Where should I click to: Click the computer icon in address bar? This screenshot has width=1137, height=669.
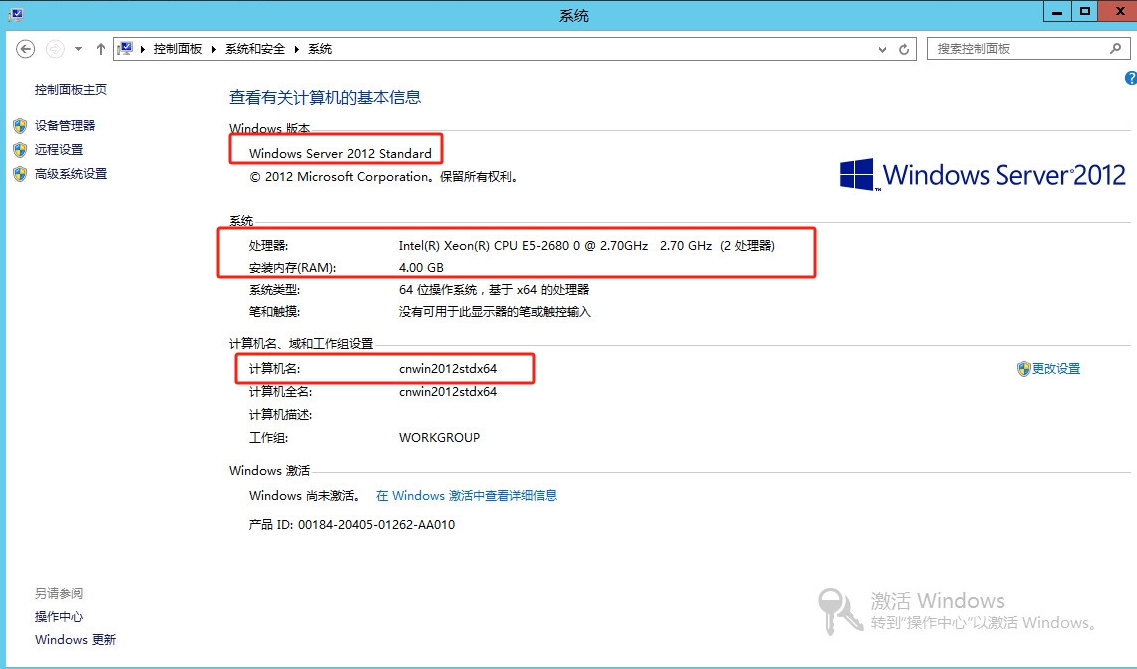click(x=125, y=49)
